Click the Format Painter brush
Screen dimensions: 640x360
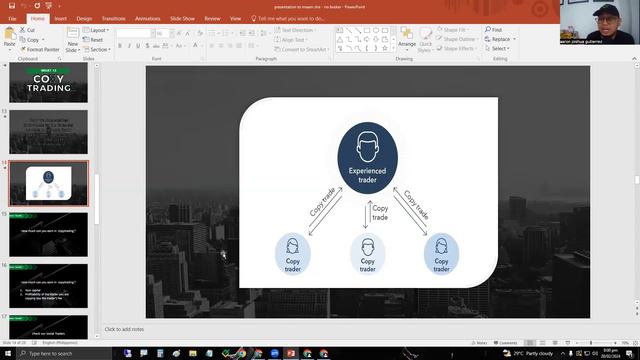[x=23, y=49]
